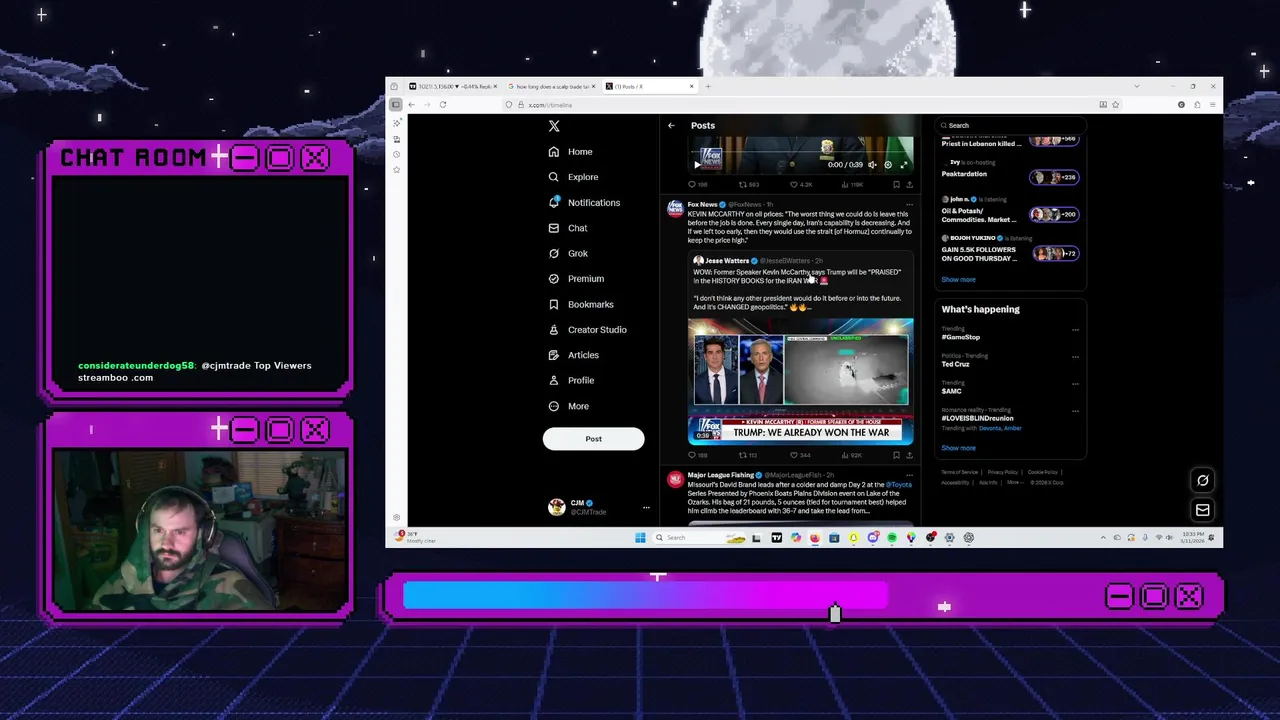This screenshot has height=720, width=1280.
Task: Click the X logo in the sidebar
Action: pos(554,126)
